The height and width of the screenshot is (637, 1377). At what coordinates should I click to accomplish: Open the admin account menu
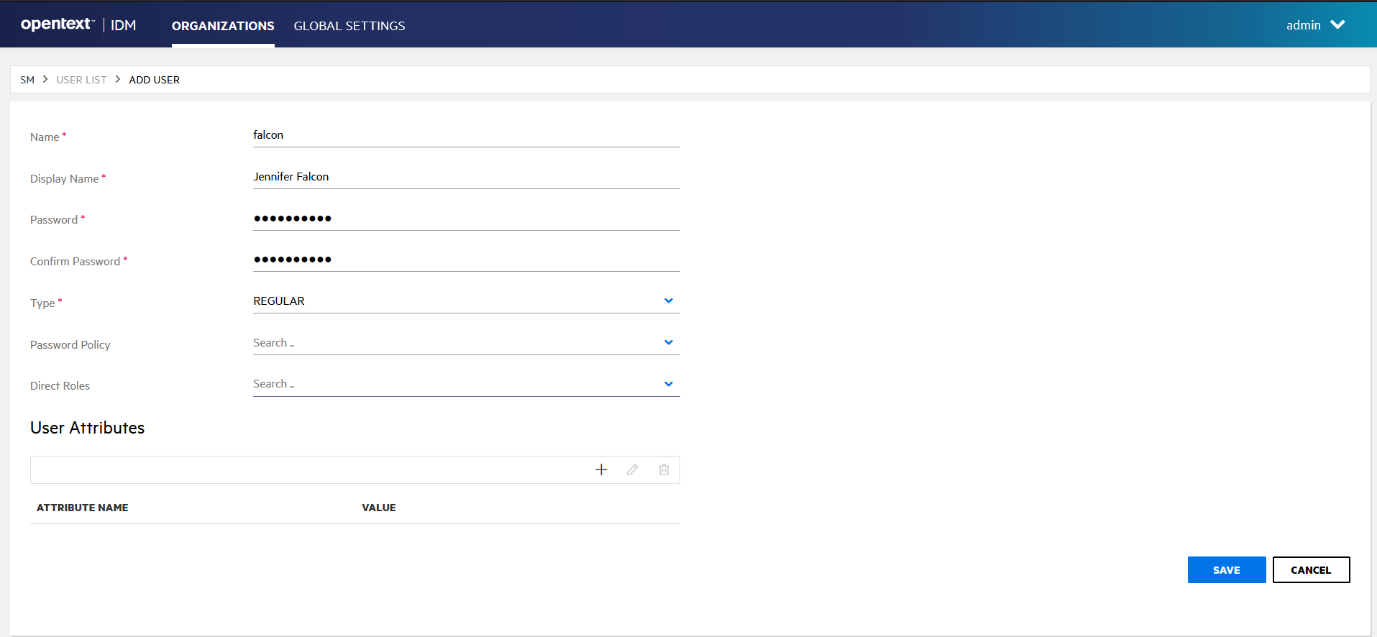[1315, 25]
